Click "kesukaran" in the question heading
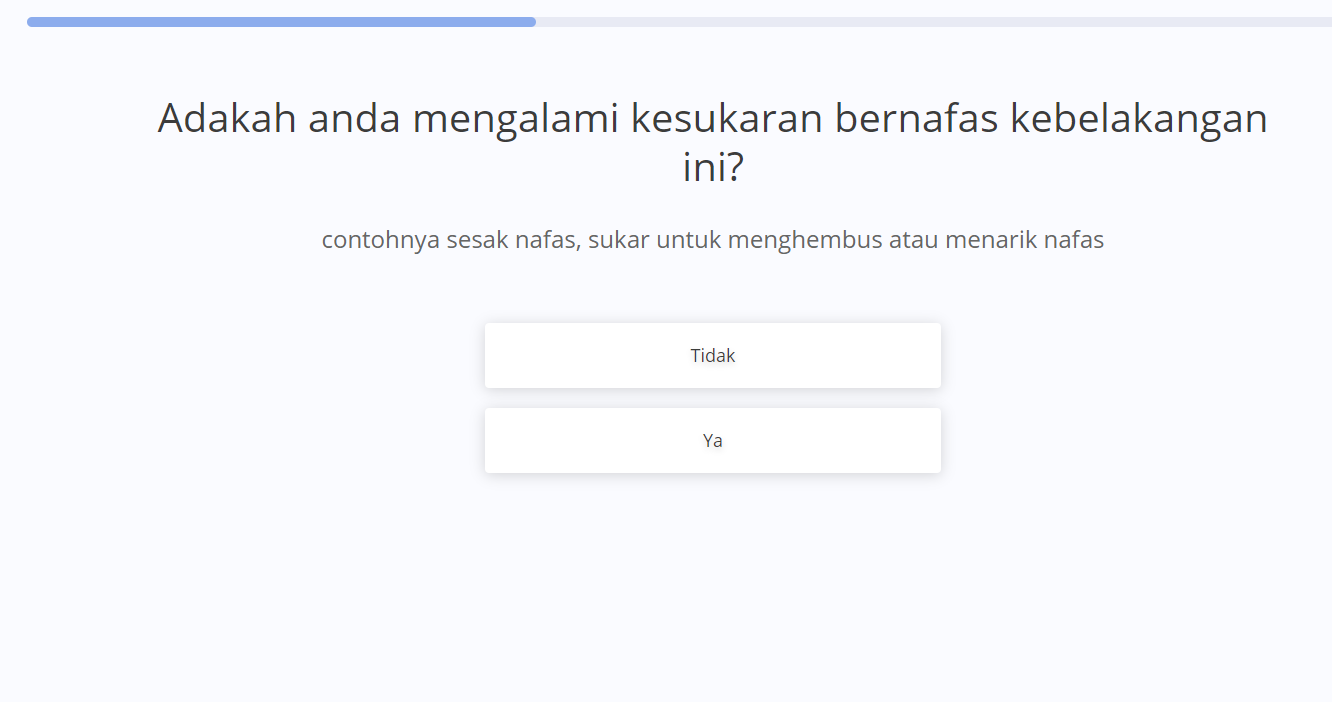The image size is (1332, 702). point(726,119)
